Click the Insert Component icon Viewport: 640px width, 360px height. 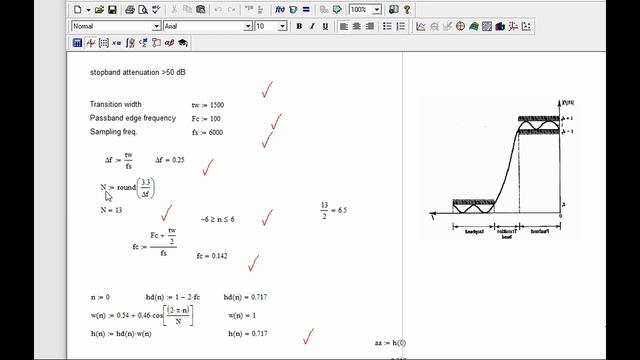click(x=337, y=9)
